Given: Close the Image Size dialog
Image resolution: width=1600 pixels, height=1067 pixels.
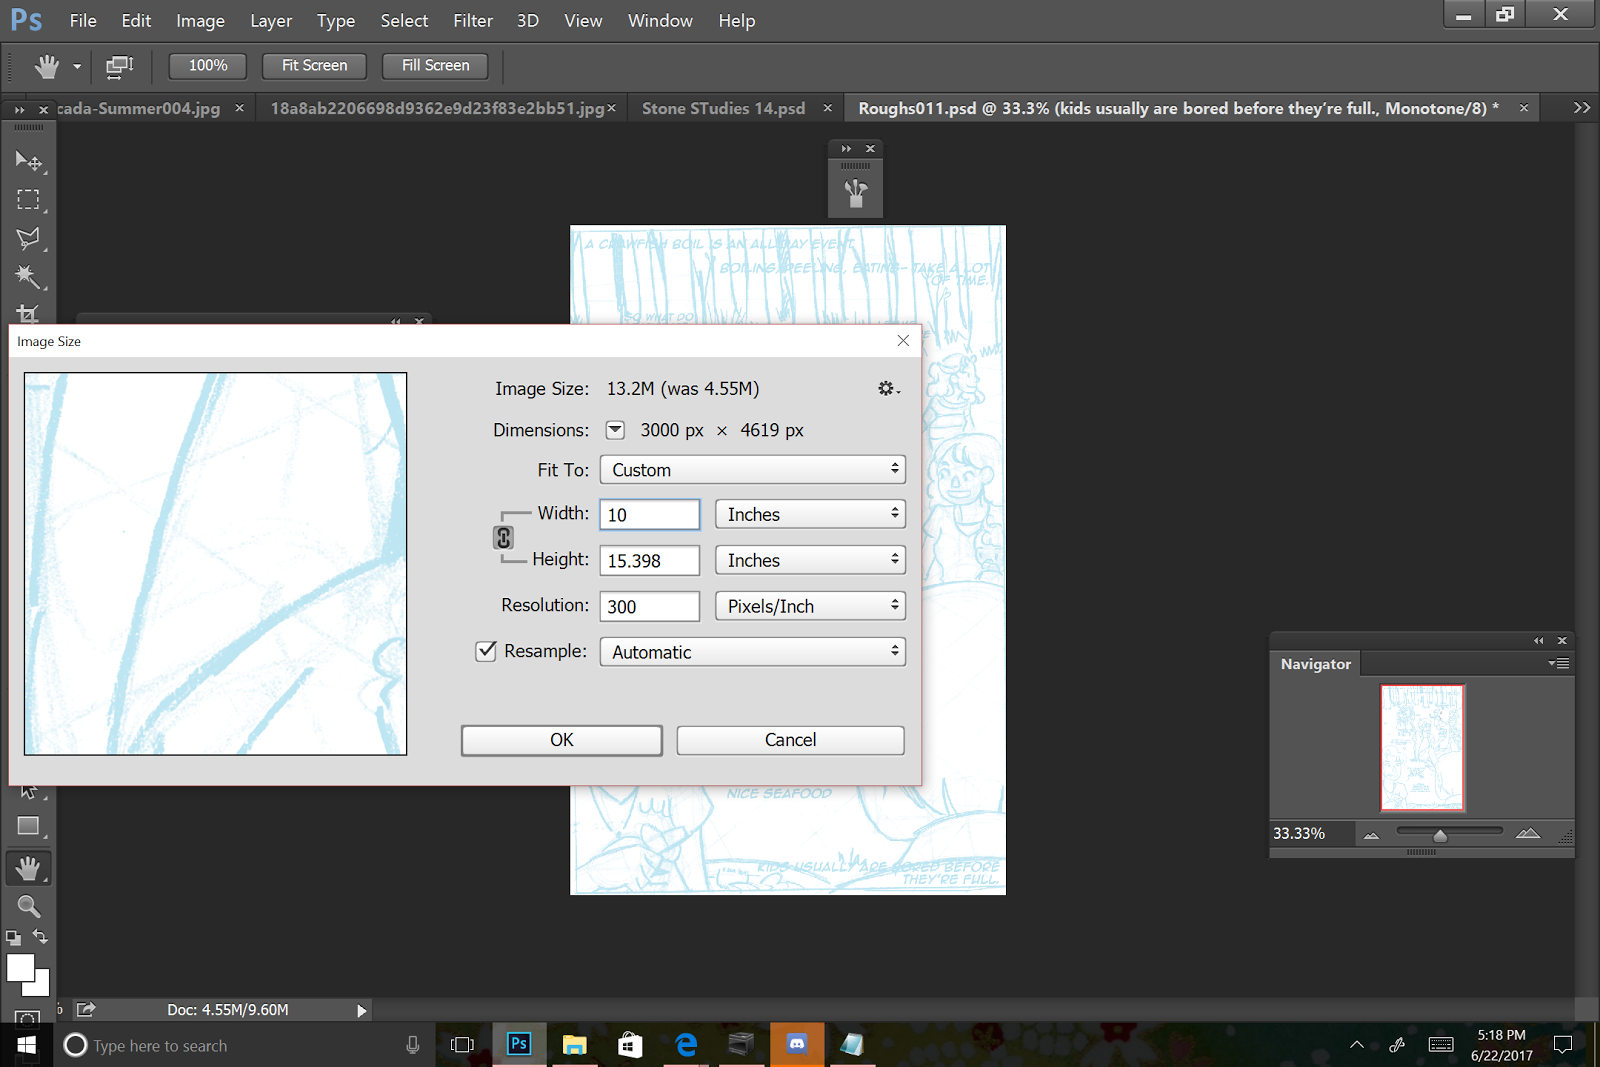Looking at the screenshot, I should point(903,341).
